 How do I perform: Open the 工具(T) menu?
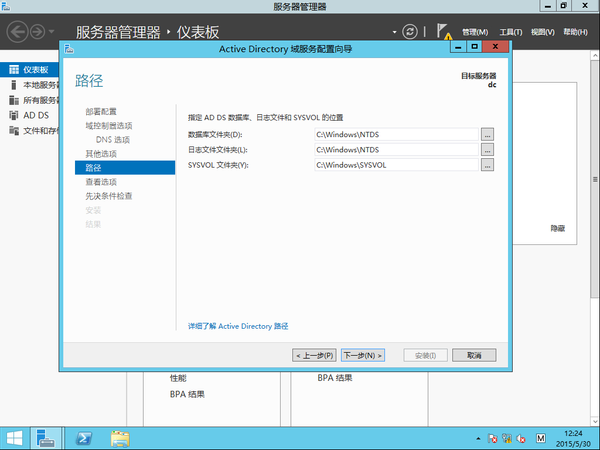click(x=511, y=32)
